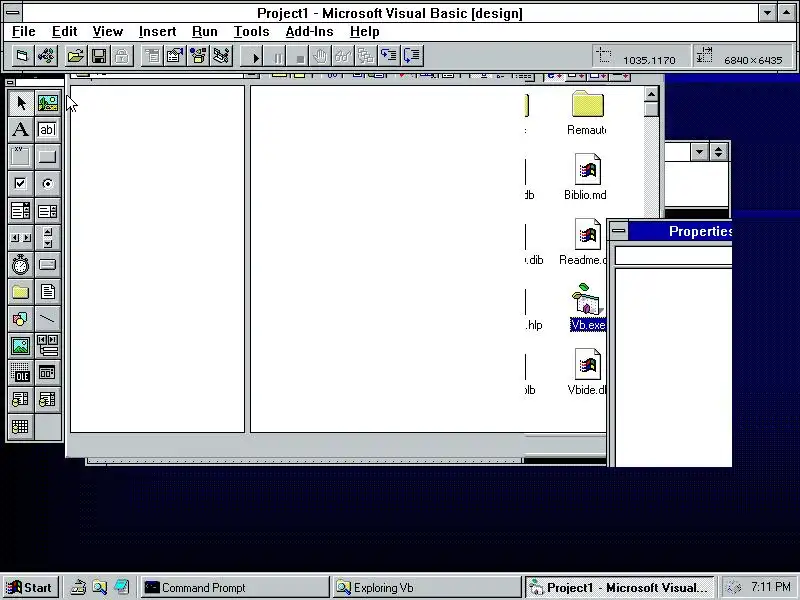The width and height of the screenshot is (800, 600).
Task: Select the Biblio.md file in Explorer
Action: click(x=585, y=177)
